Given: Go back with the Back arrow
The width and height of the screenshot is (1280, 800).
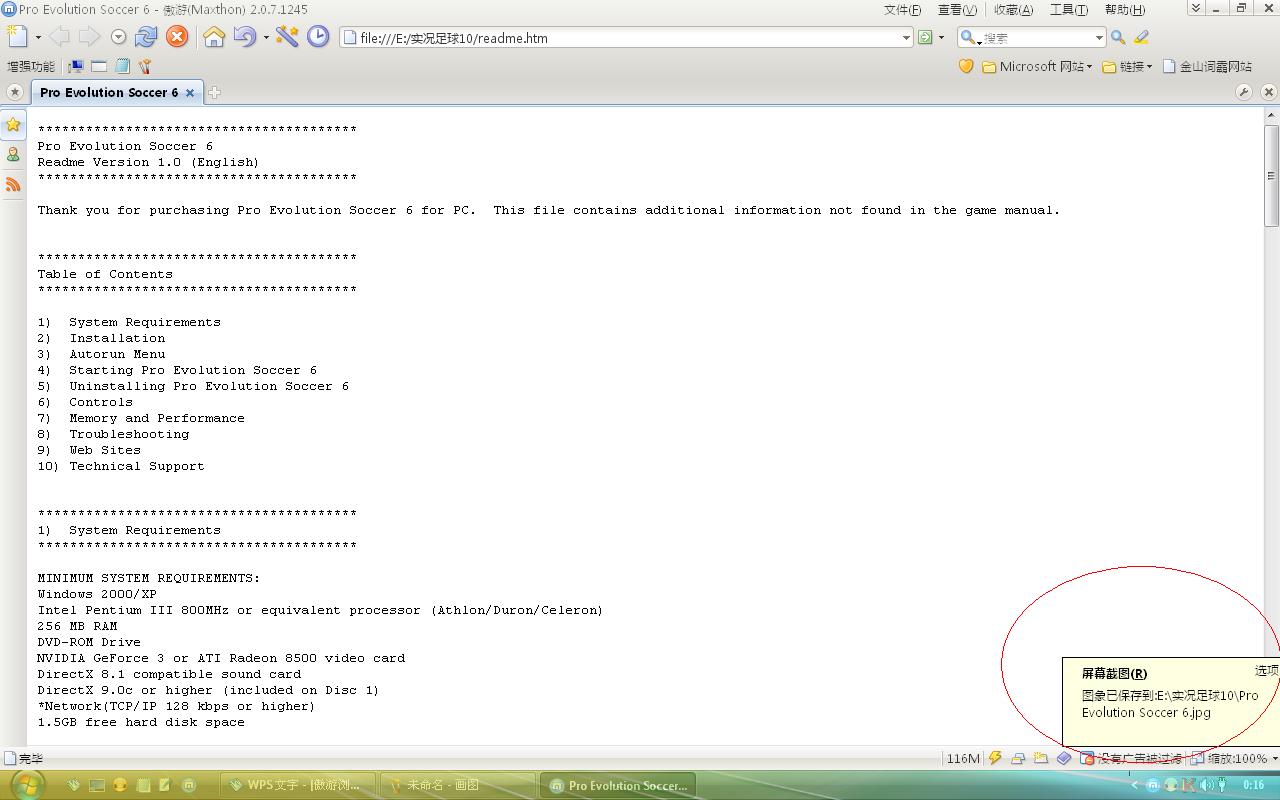Looking at the screenshot, I should coord(59,37).
